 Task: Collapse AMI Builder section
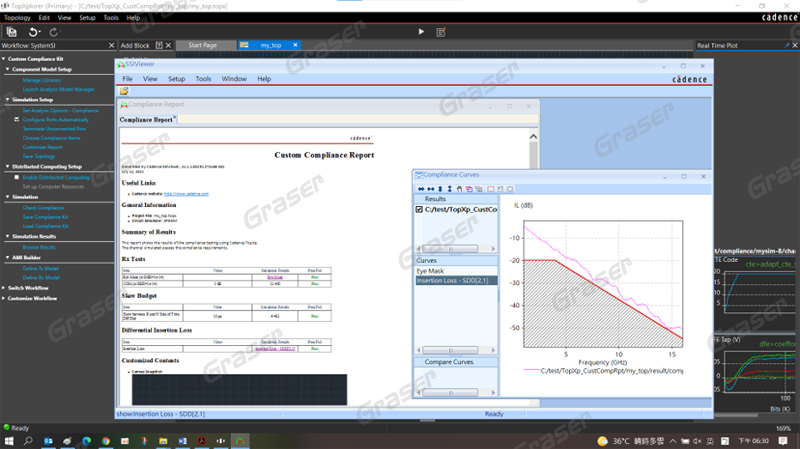tap(8, 257)
